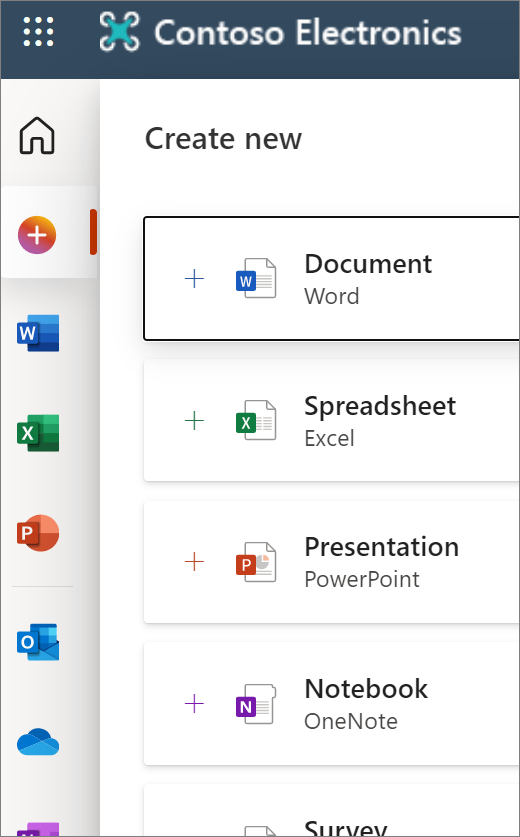This screenshot has width=520, height=837.
Task: Click the OneNote subtitle under Notebook
Action: 351,722
